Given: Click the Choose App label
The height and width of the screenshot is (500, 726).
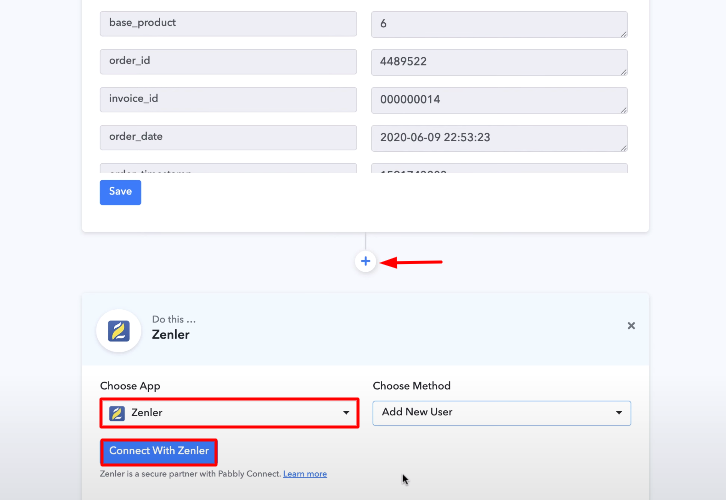Looking at the screenshot, I should pos(130,386).
